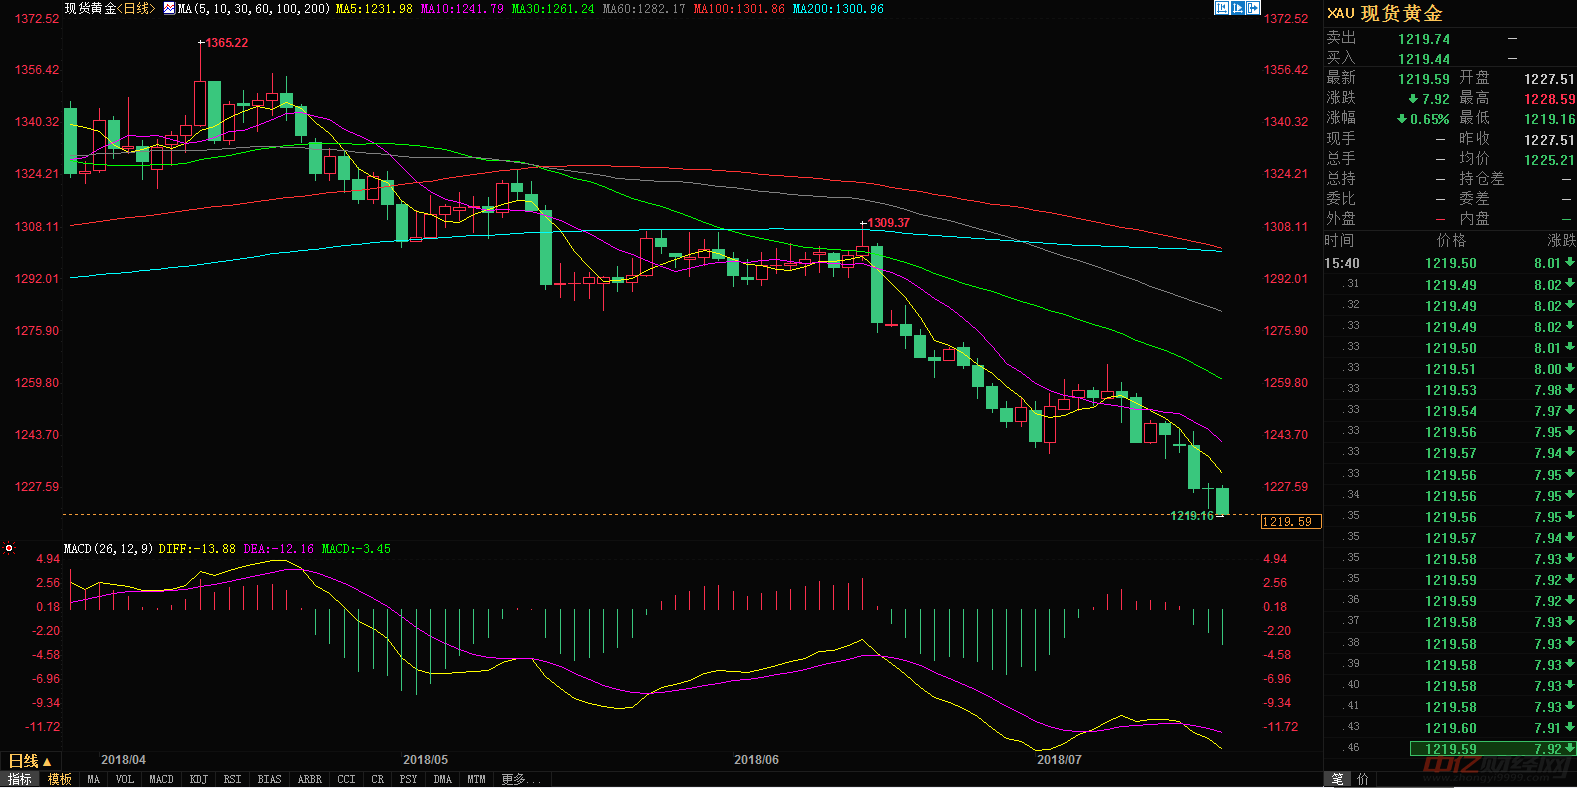
Task: Click the MA indicator chart icon
Action: (x=169, y=8)
